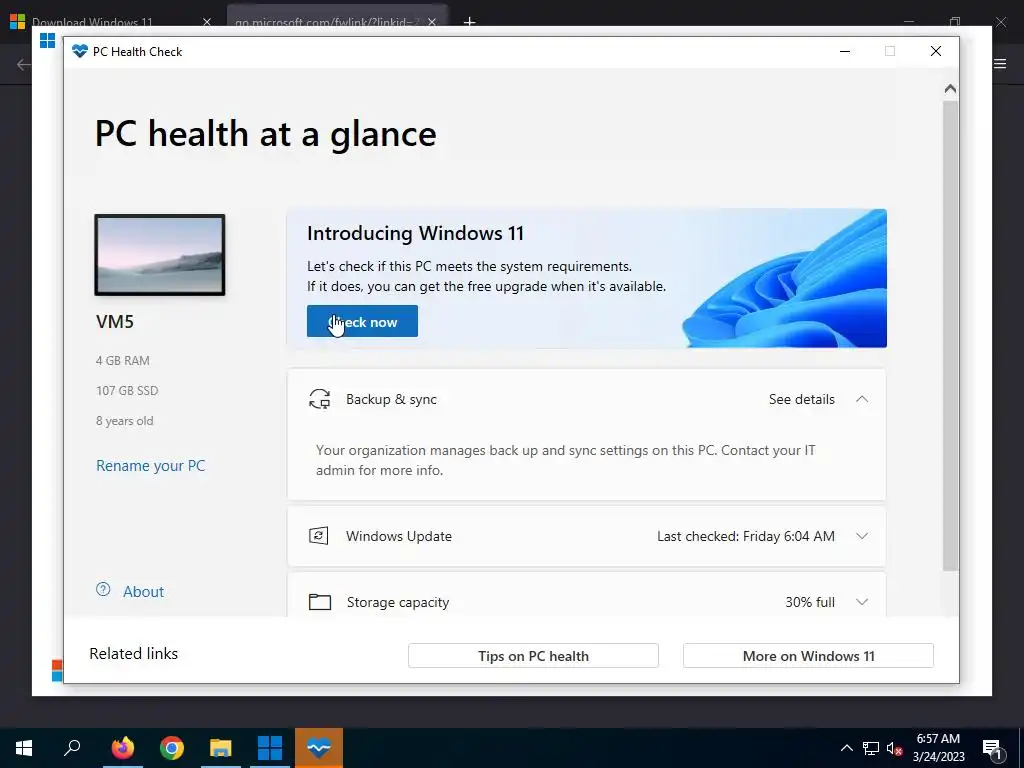The image size is (1024, 768).
Task: Open Google Chrome from the taskbar
Action: coord(172,748)
